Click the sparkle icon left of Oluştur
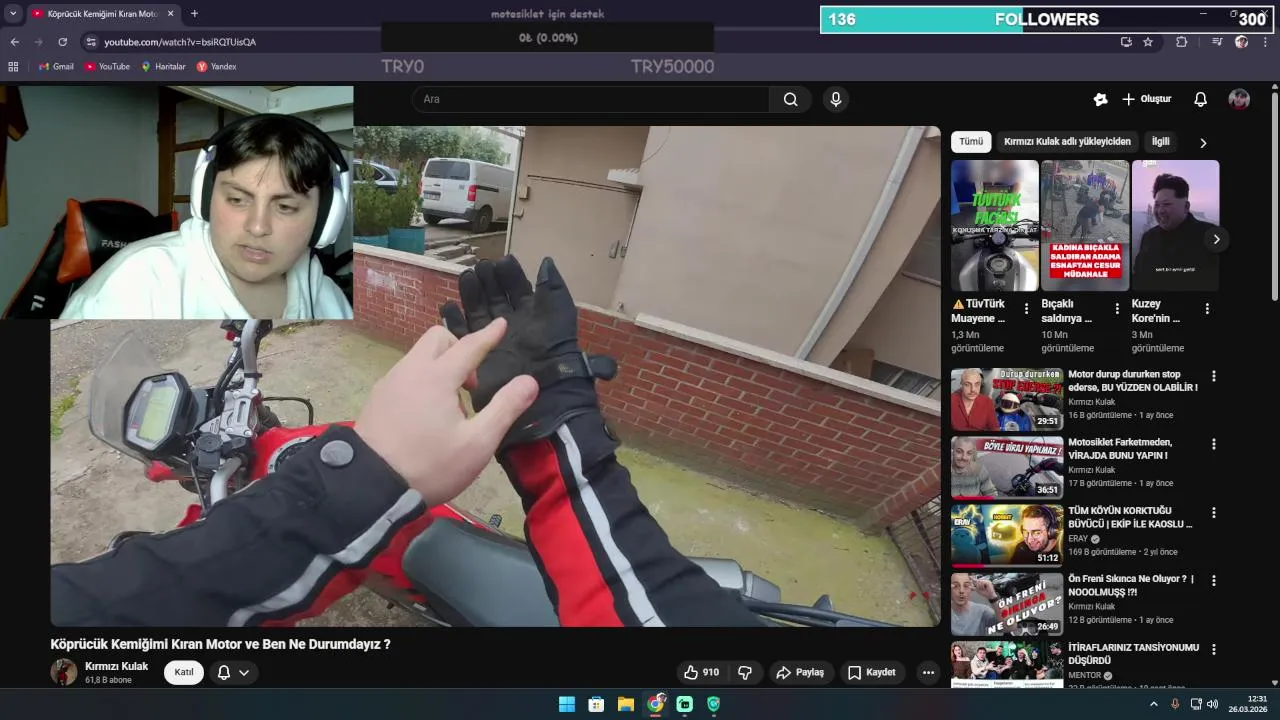The width and height of the screenshot is (1280, 720). (x=1101, y=99)
